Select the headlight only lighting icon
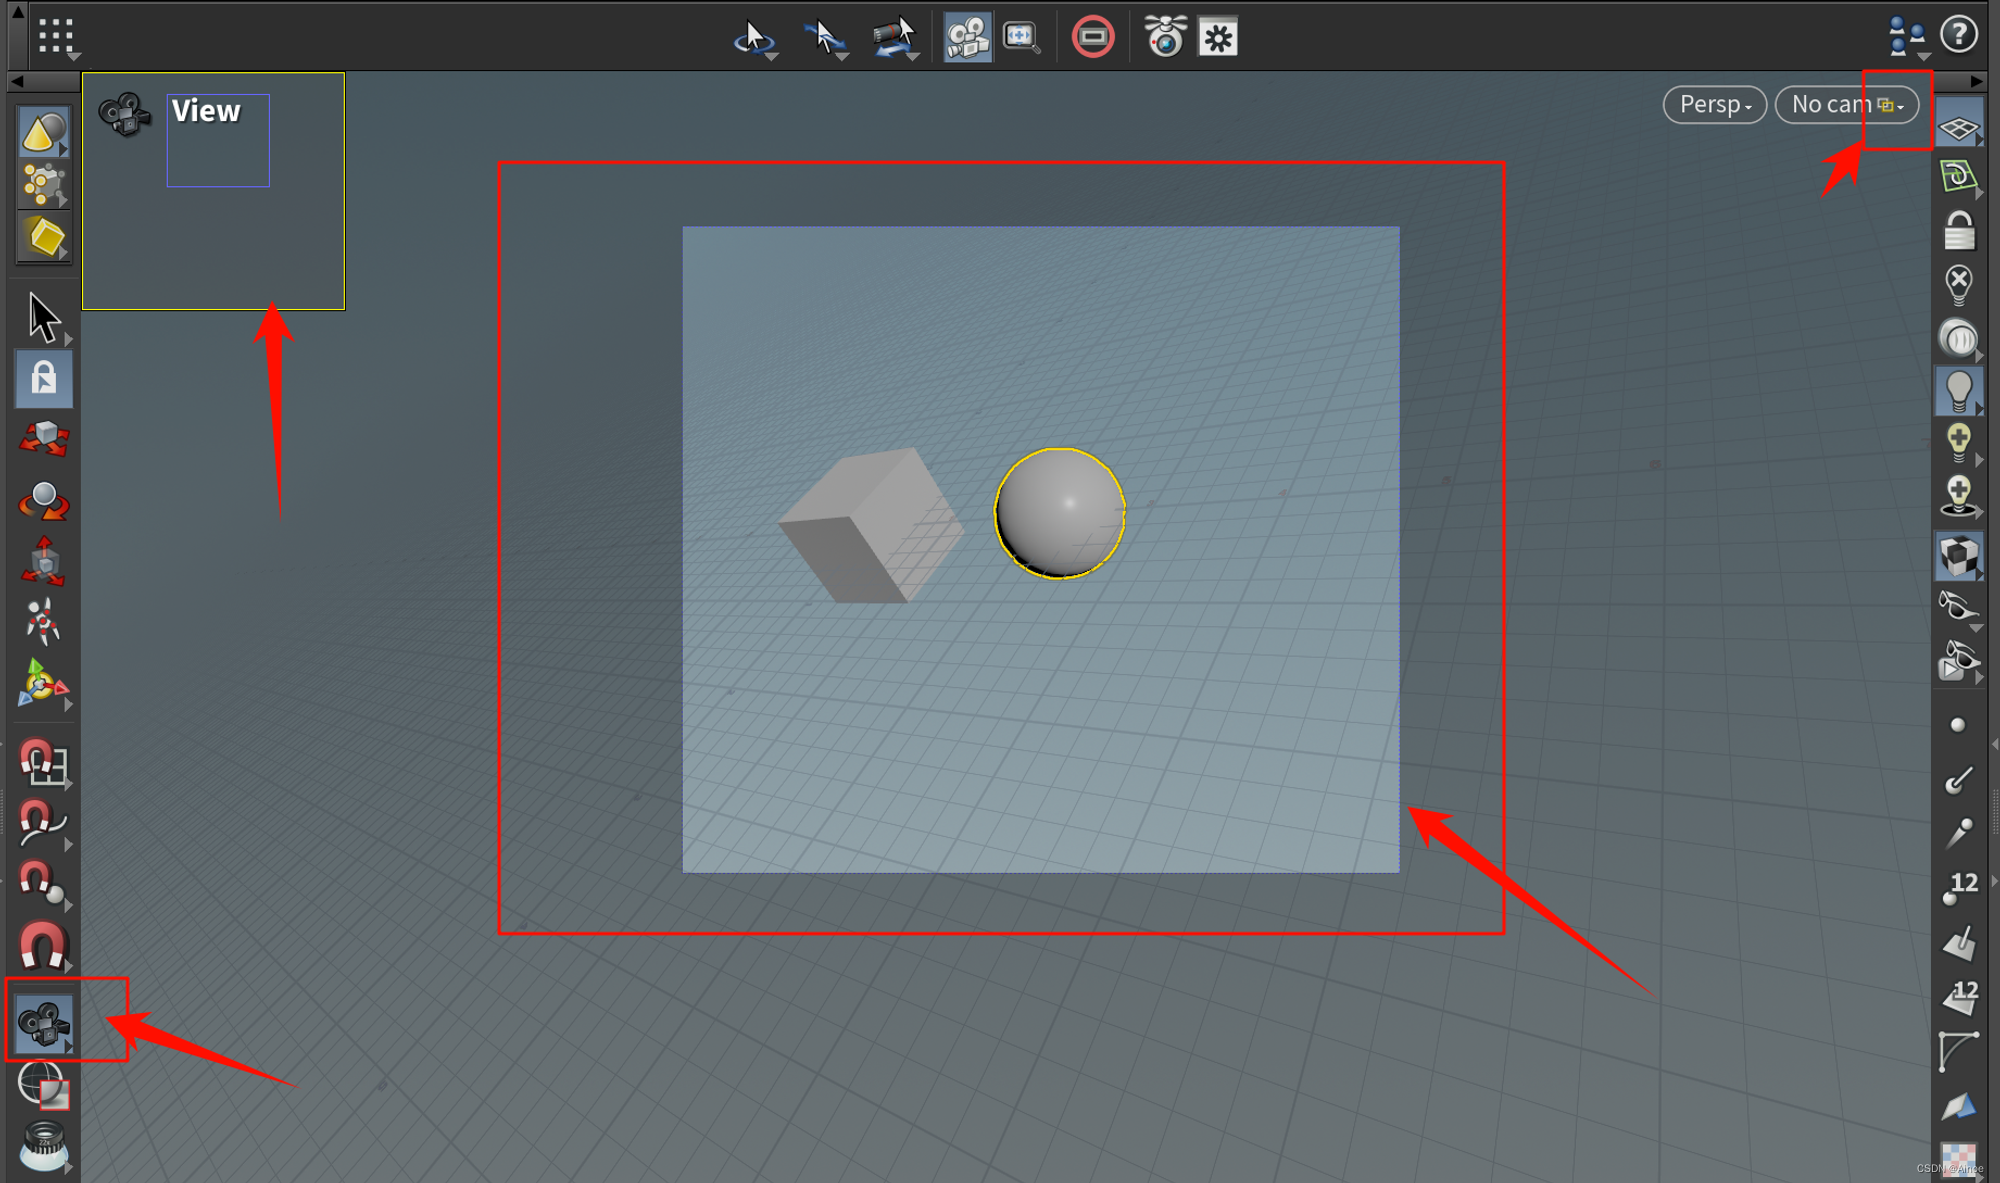The width and height of the screenshot is (2000, 1183). pyautogui.click(x=1958, y=338)
